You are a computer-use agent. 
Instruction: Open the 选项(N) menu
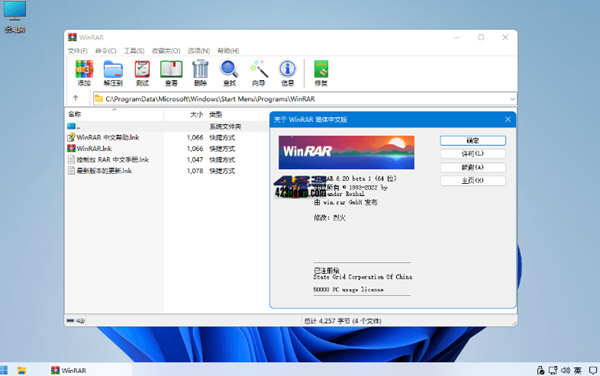click(x=199, y=50)
